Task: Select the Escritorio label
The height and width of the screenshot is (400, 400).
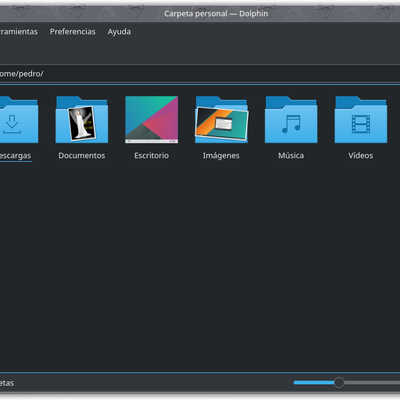Action: (x=151, y=156)
